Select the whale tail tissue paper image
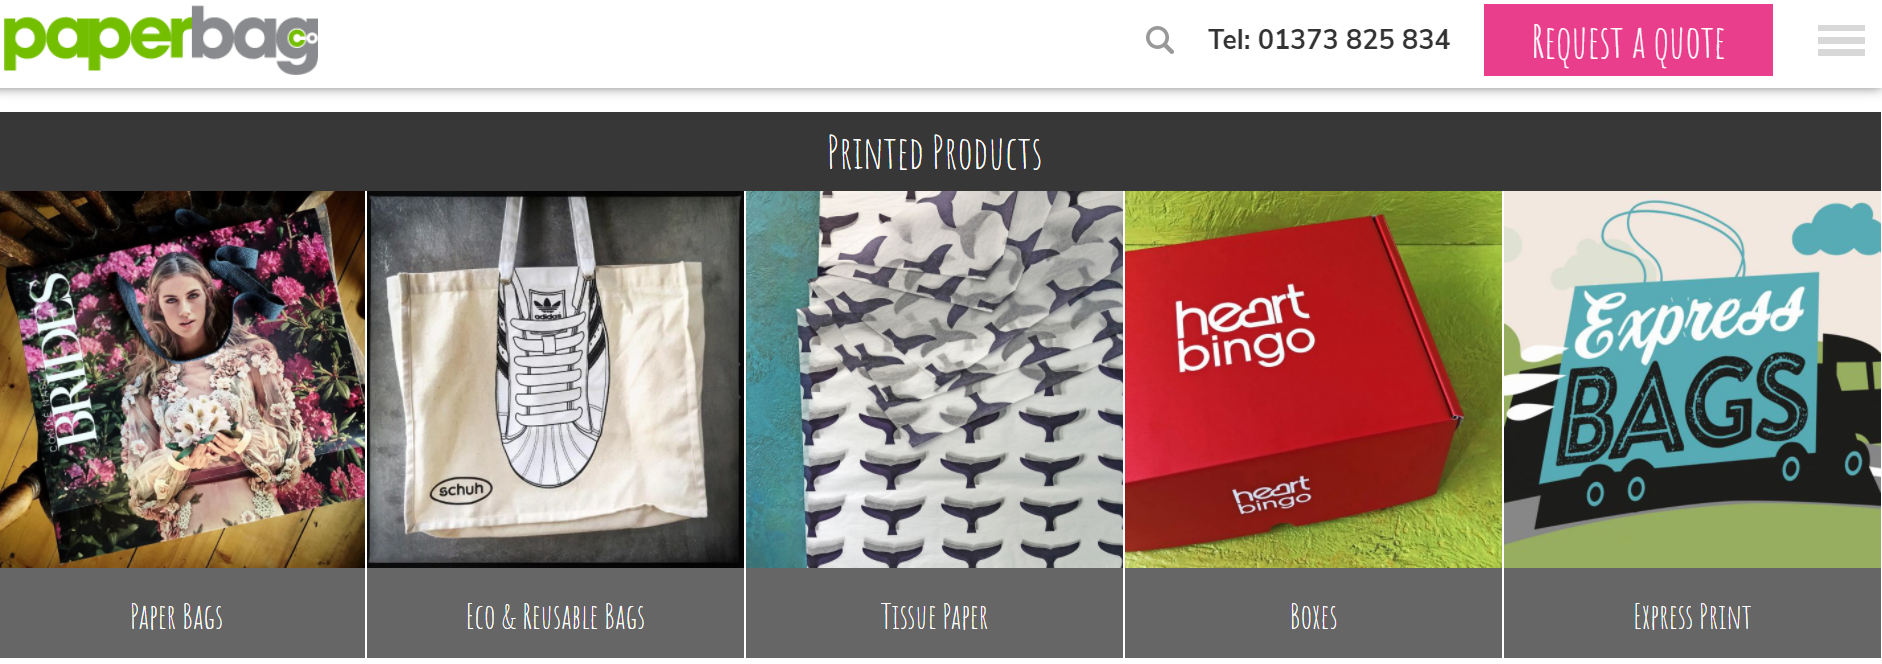Image resolution: width=1882 pixels, height=664 pixels. point(935,380)
